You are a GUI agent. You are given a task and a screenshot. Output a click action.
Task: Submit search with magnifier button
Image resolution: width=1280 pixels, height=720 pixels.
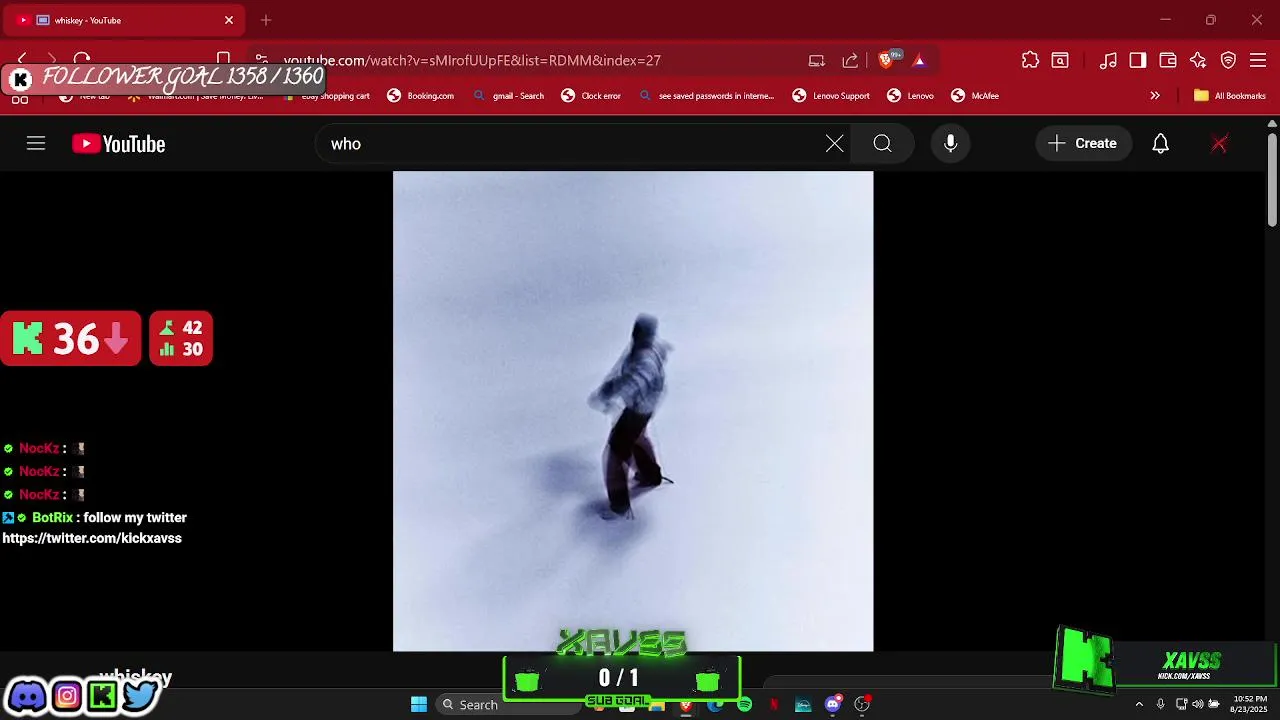tap(882, 144)
